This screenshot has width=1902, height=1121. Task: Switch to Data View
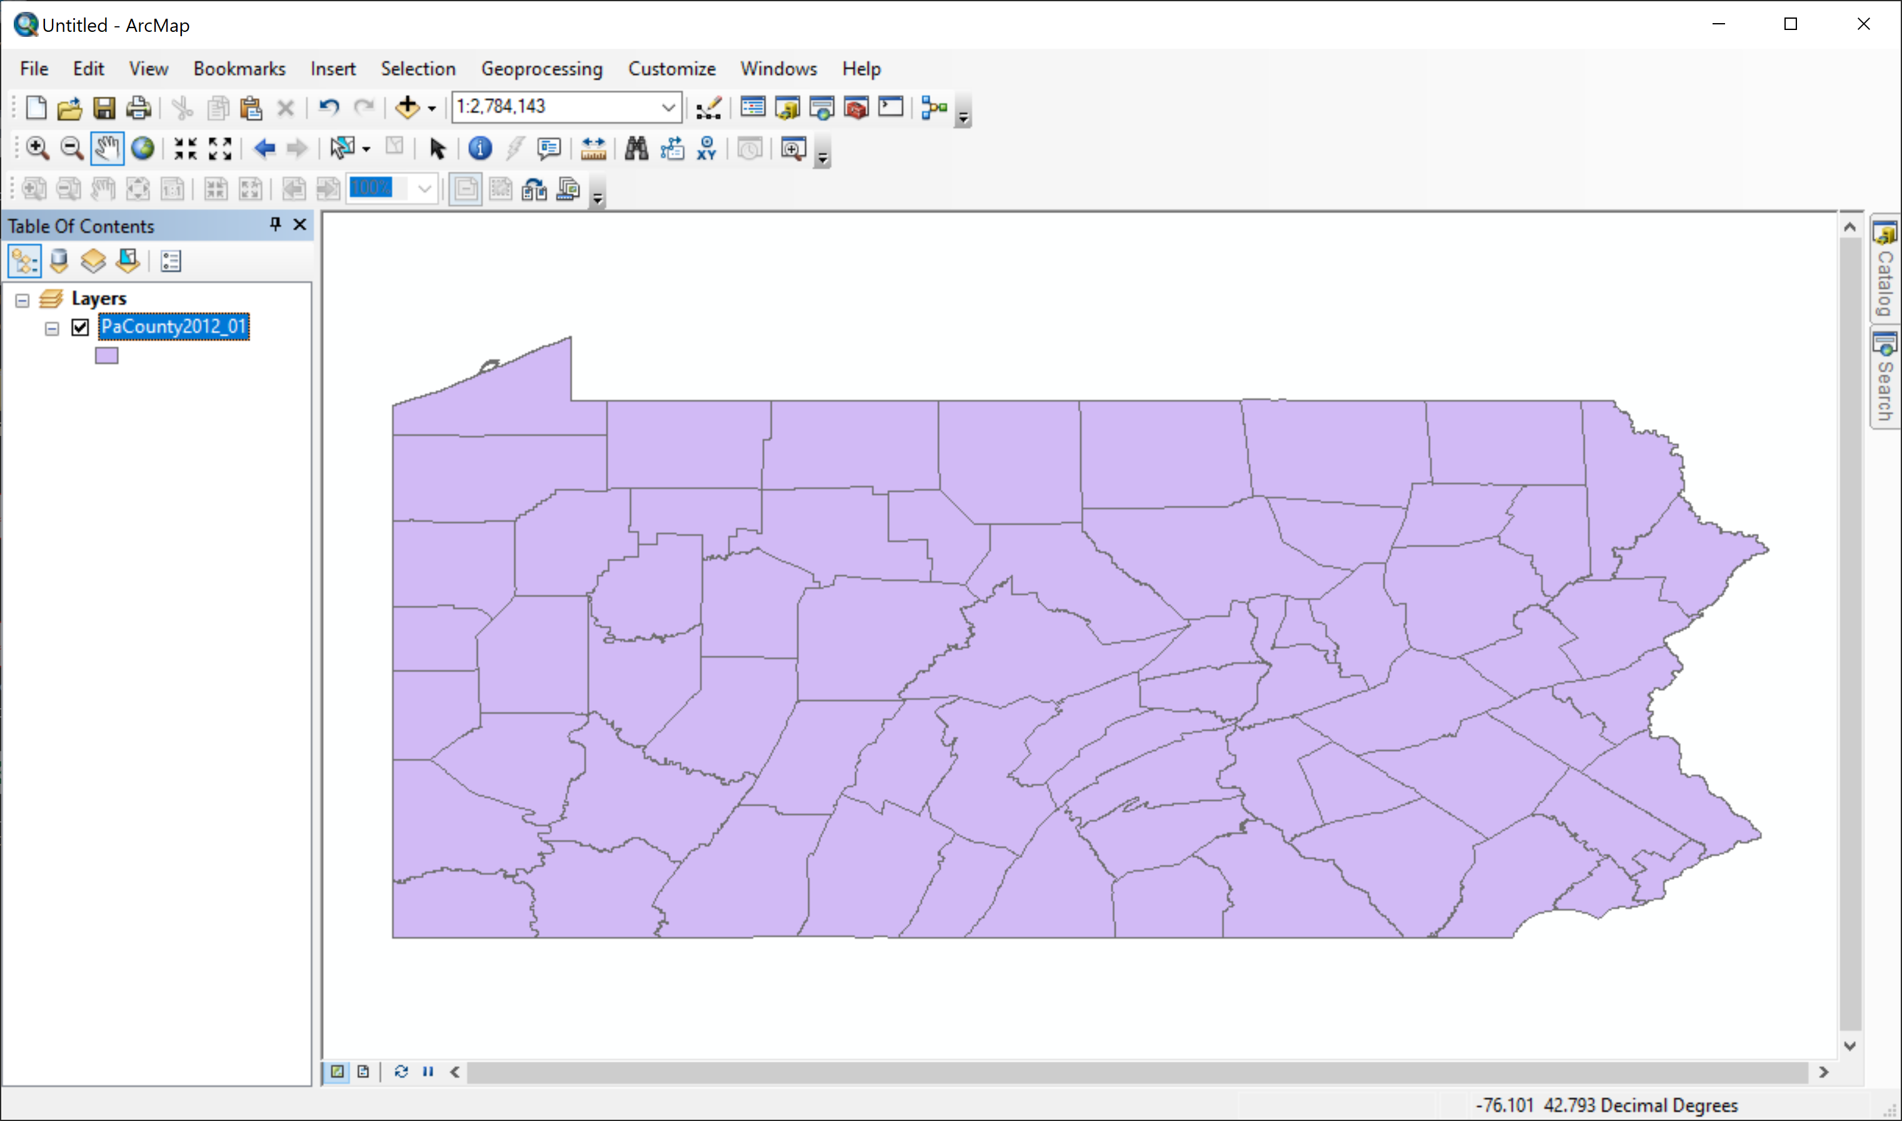click(337, 1071)
